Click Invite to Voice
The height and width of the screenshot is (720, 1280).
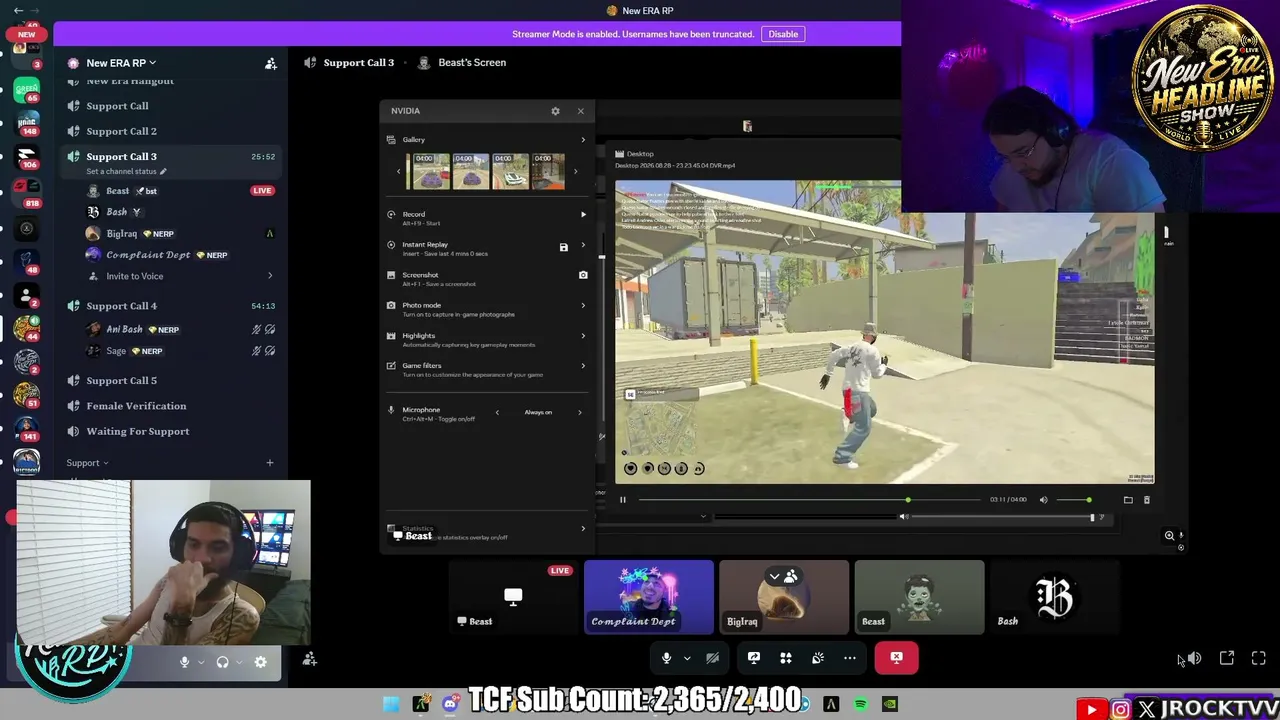click(x=134, y=276)
